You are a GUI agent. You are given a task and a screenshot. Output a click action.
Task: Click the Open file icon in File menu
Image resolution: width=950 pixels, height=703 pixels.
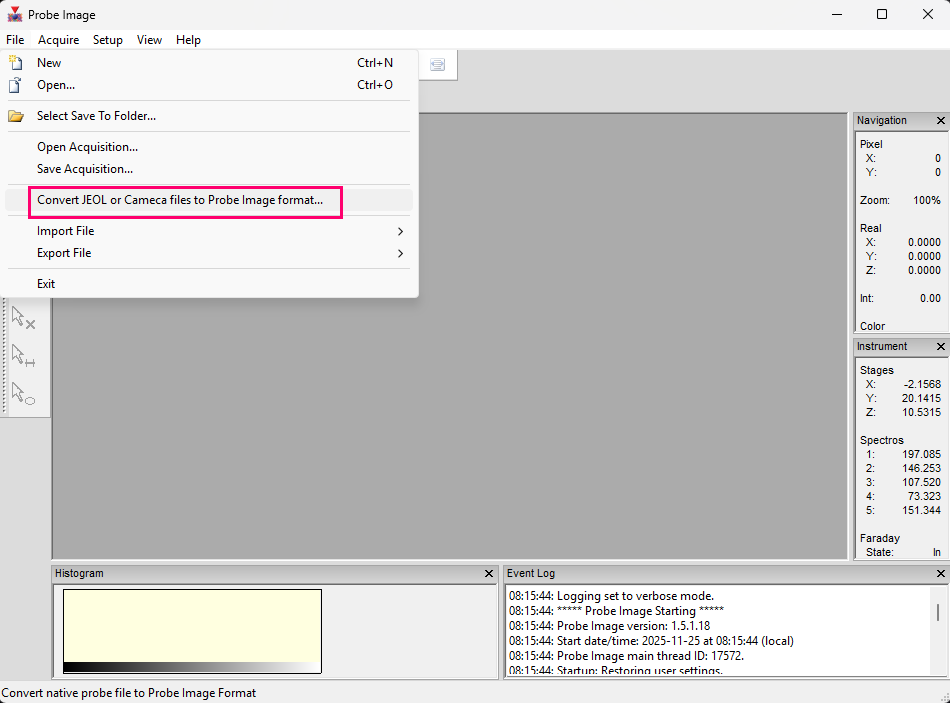coord(16,85)
